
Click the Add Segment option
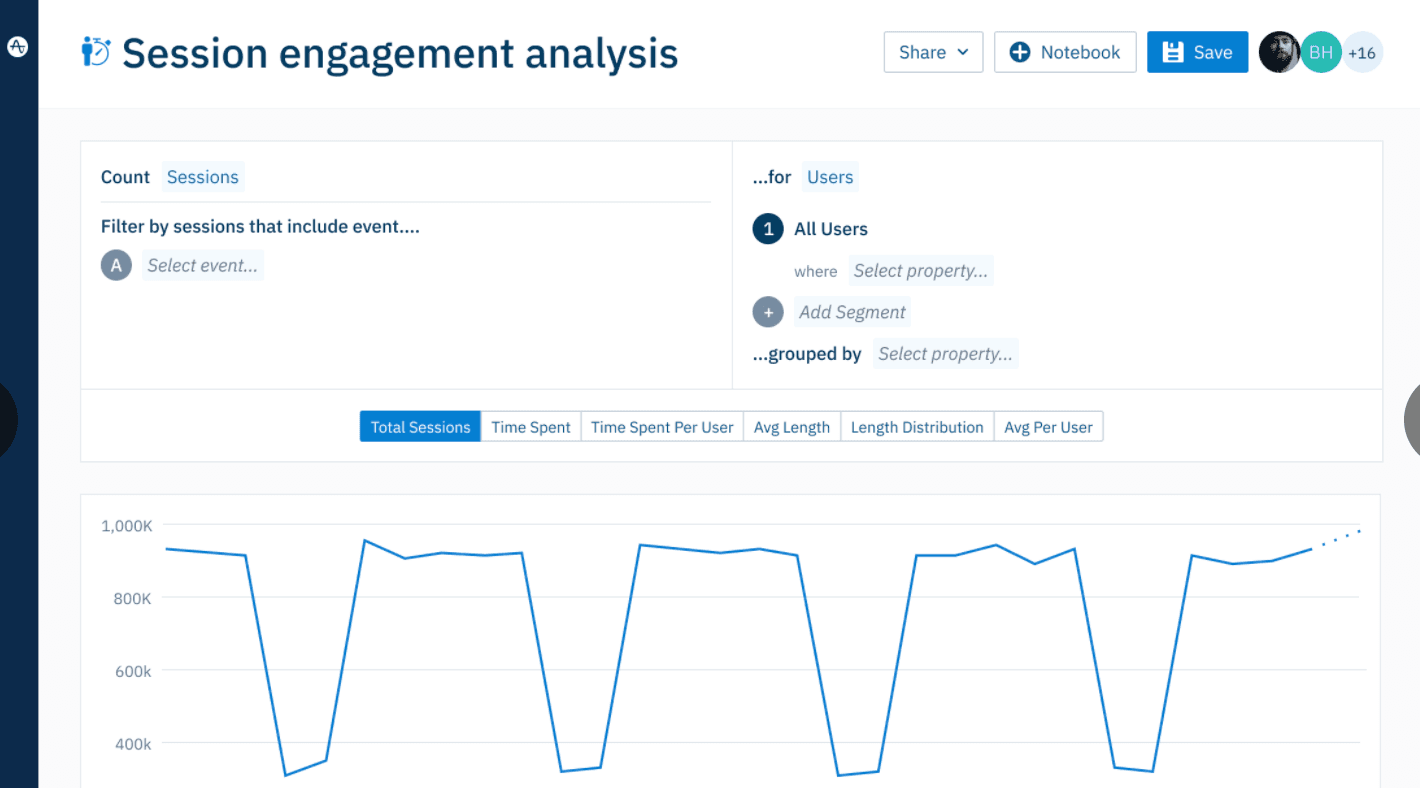coord(852,311)
